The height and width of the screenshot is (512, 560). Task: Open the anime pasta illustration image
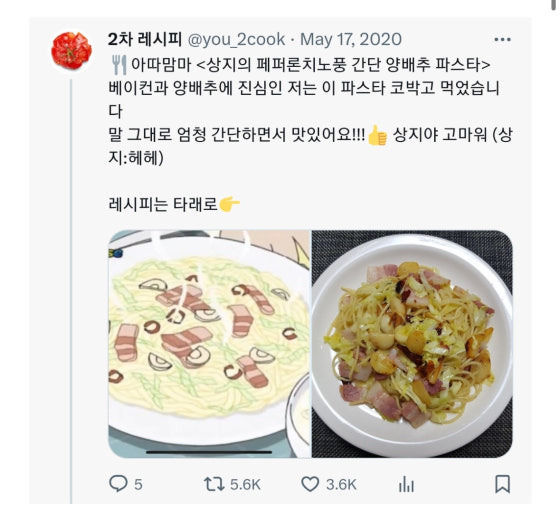click(x=209, y=344)
